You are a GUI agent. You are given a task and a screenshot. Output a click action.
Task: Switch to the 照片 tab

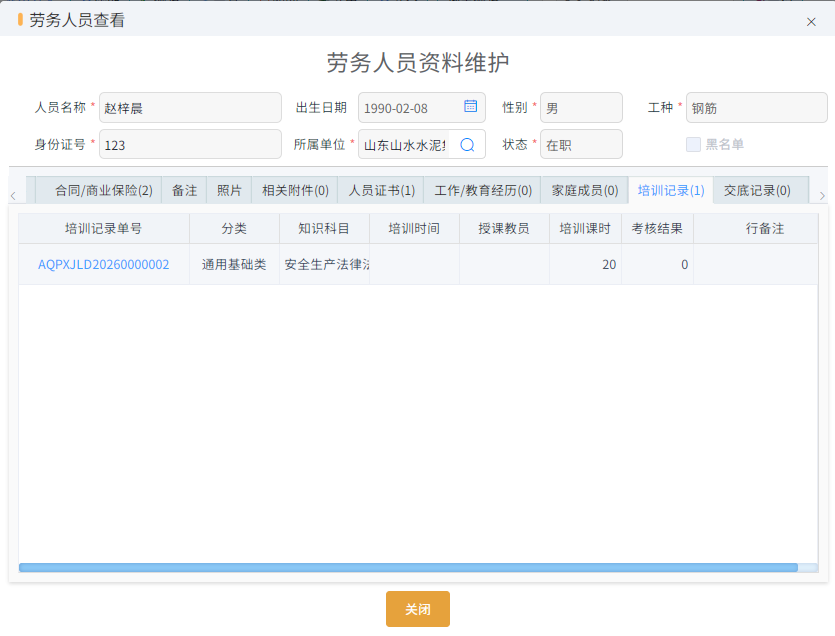click(229, 190)
